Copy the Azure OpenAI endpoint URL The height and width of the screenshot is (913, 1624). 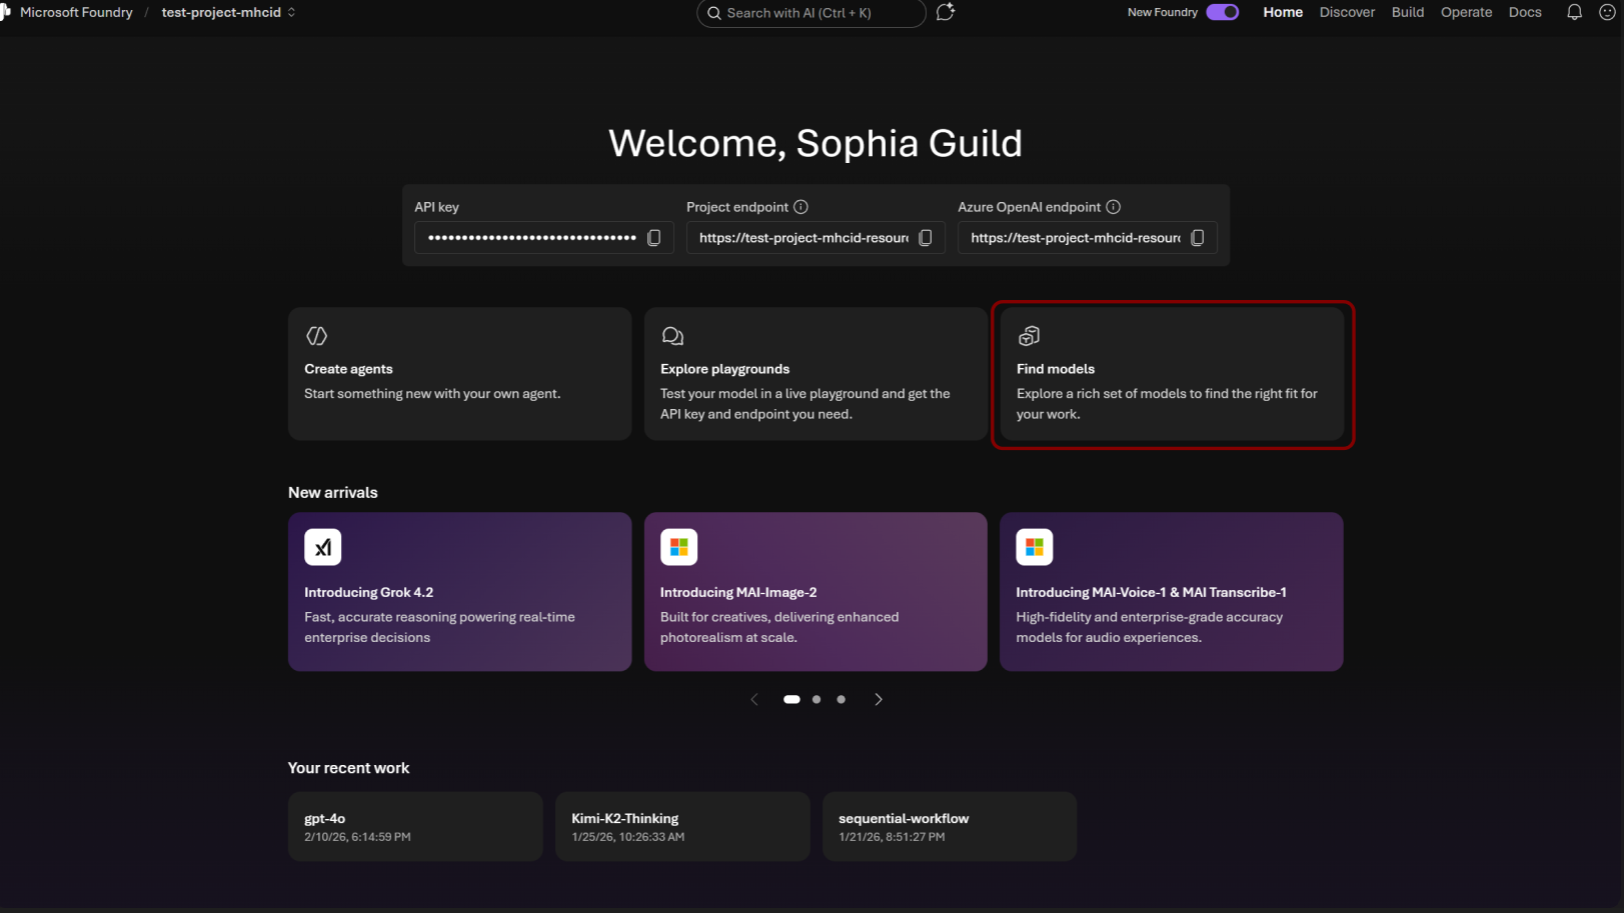[x=1197, y=238]
